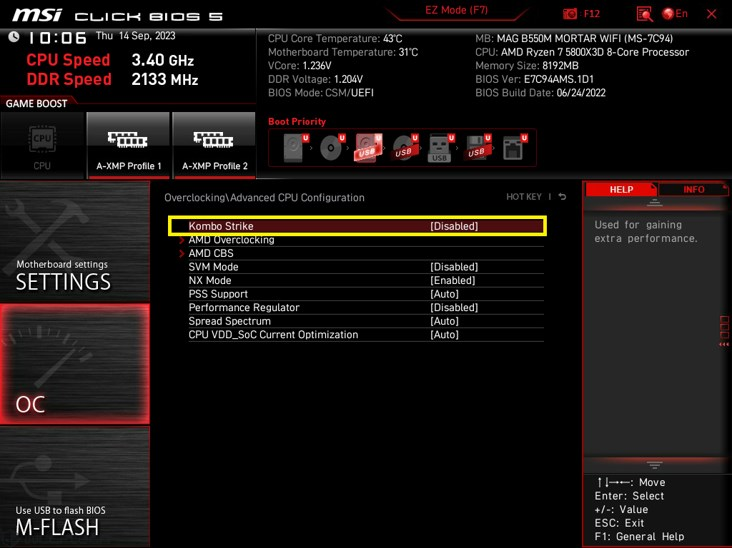The width and height of the screenshot is (732, 548).
Task: Click the Boot Priority heading
Action: [x=297, y=121]
